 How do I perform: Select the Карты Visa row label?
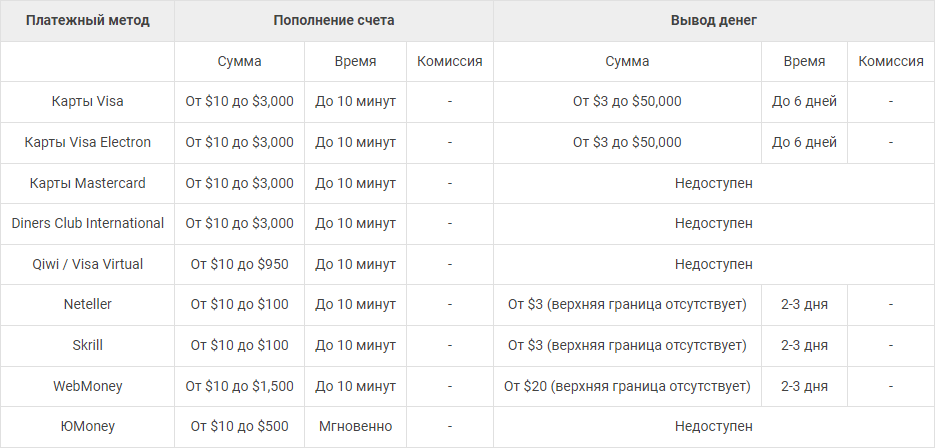[87, 101]
